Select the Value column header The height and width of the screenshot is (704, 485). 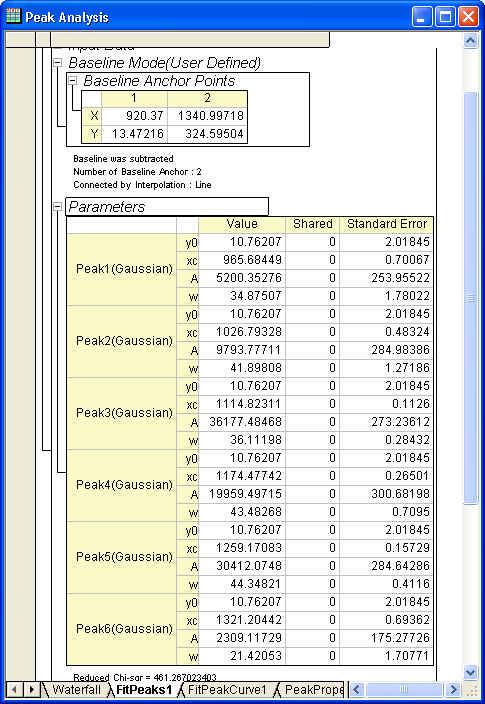pos(242,224)
